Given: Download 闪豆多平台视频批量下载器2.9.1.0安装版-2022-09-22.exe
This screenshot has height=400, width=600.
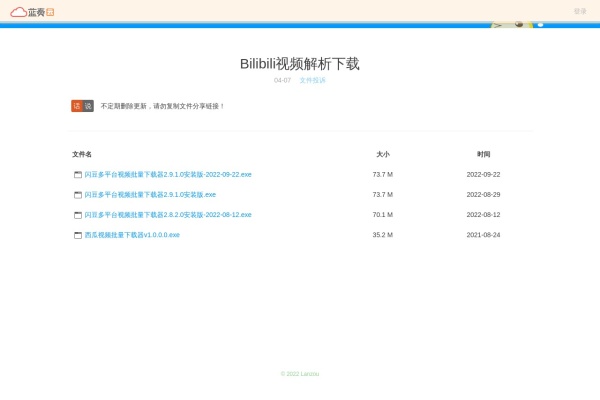Looking at the screenshot, I should coord(168,174).
